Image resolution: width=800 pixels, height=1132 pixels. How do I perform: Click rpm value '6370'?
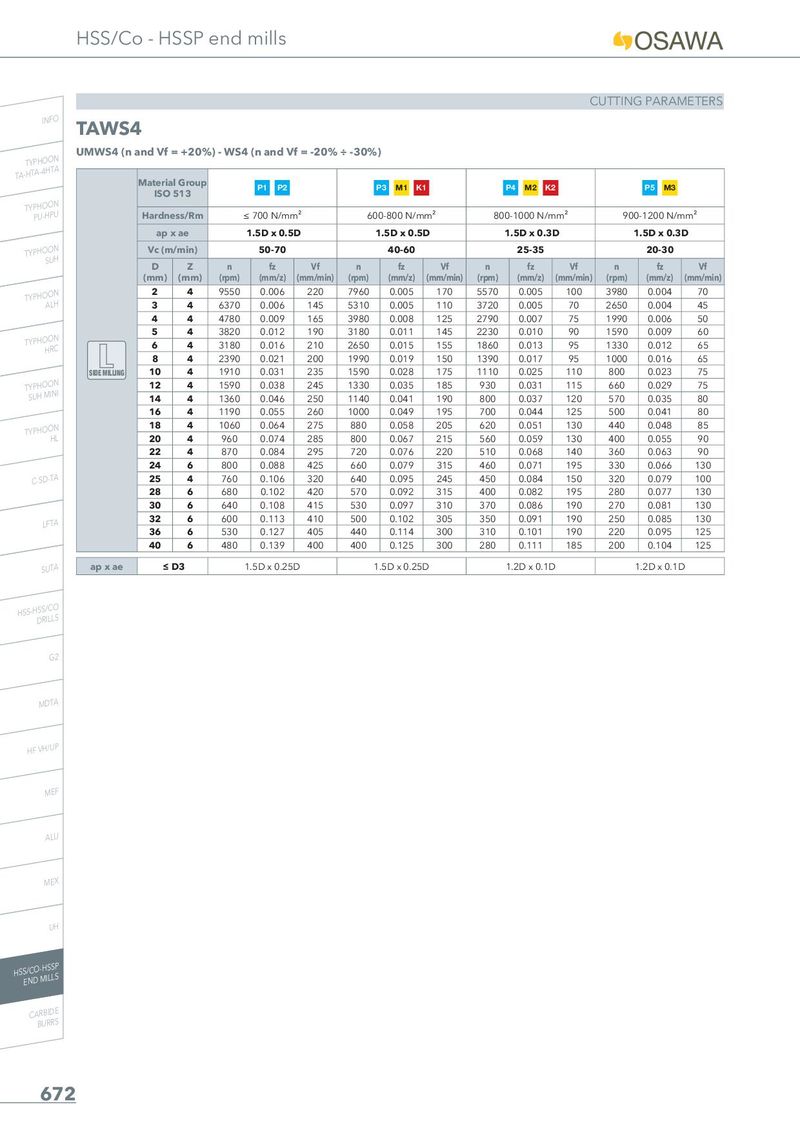[x=230, y=305]
